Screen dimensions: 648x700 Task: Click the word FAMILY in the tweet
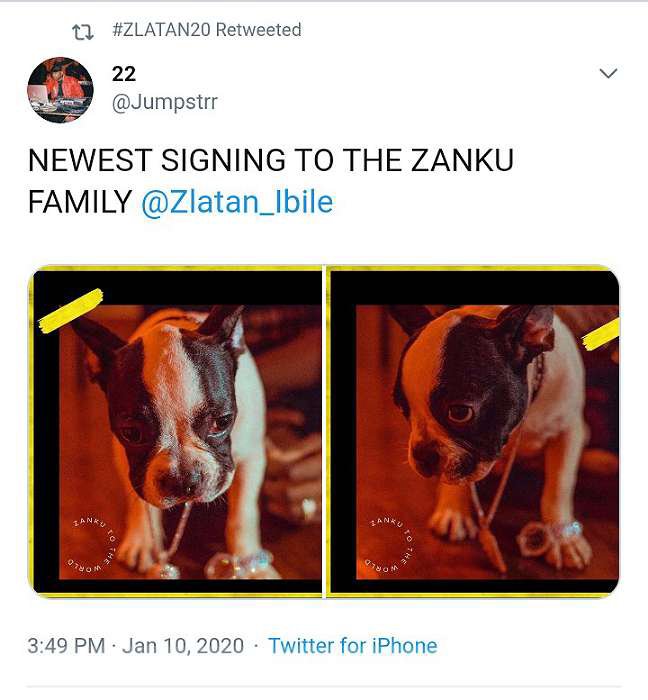pyautogui.click(x=79, y=202)
